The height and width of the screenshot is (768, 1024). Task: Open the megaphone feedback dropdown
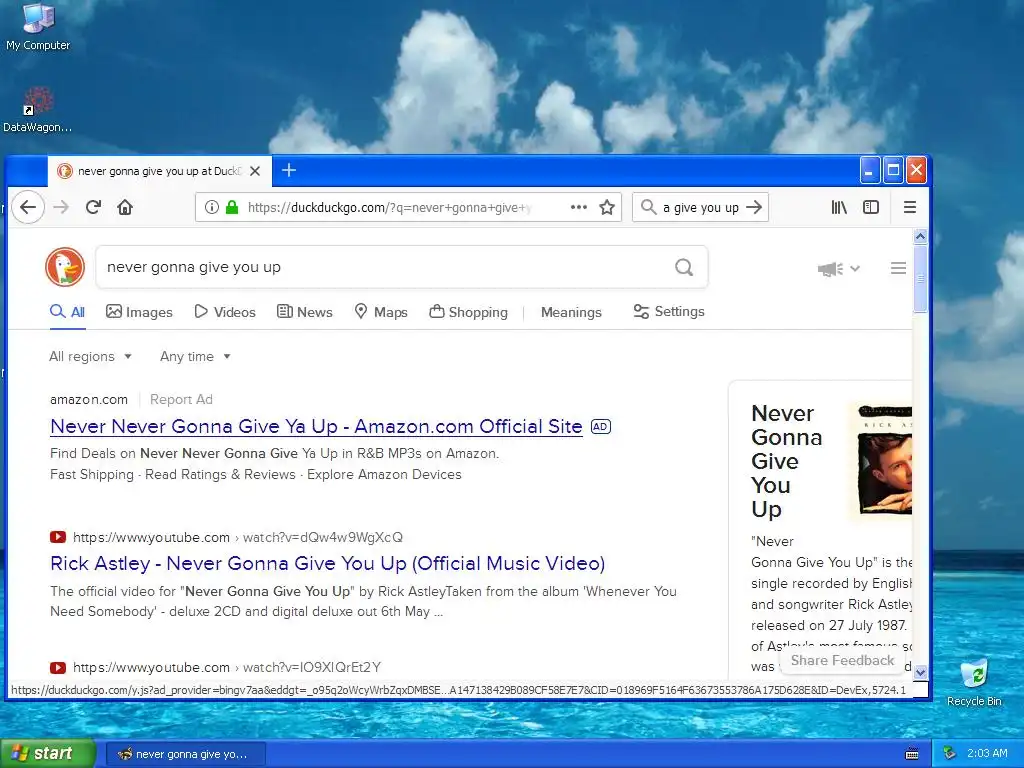[839, 268]
